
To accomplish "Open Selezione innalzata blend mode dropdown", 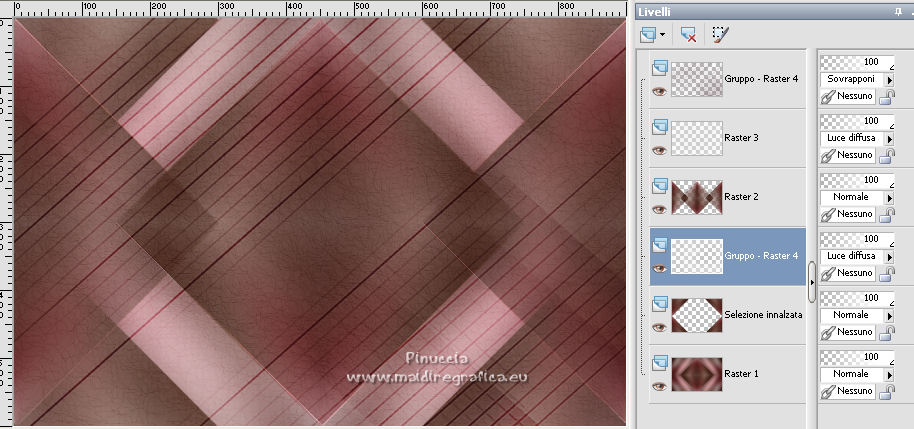I will [x=890, y=315].
